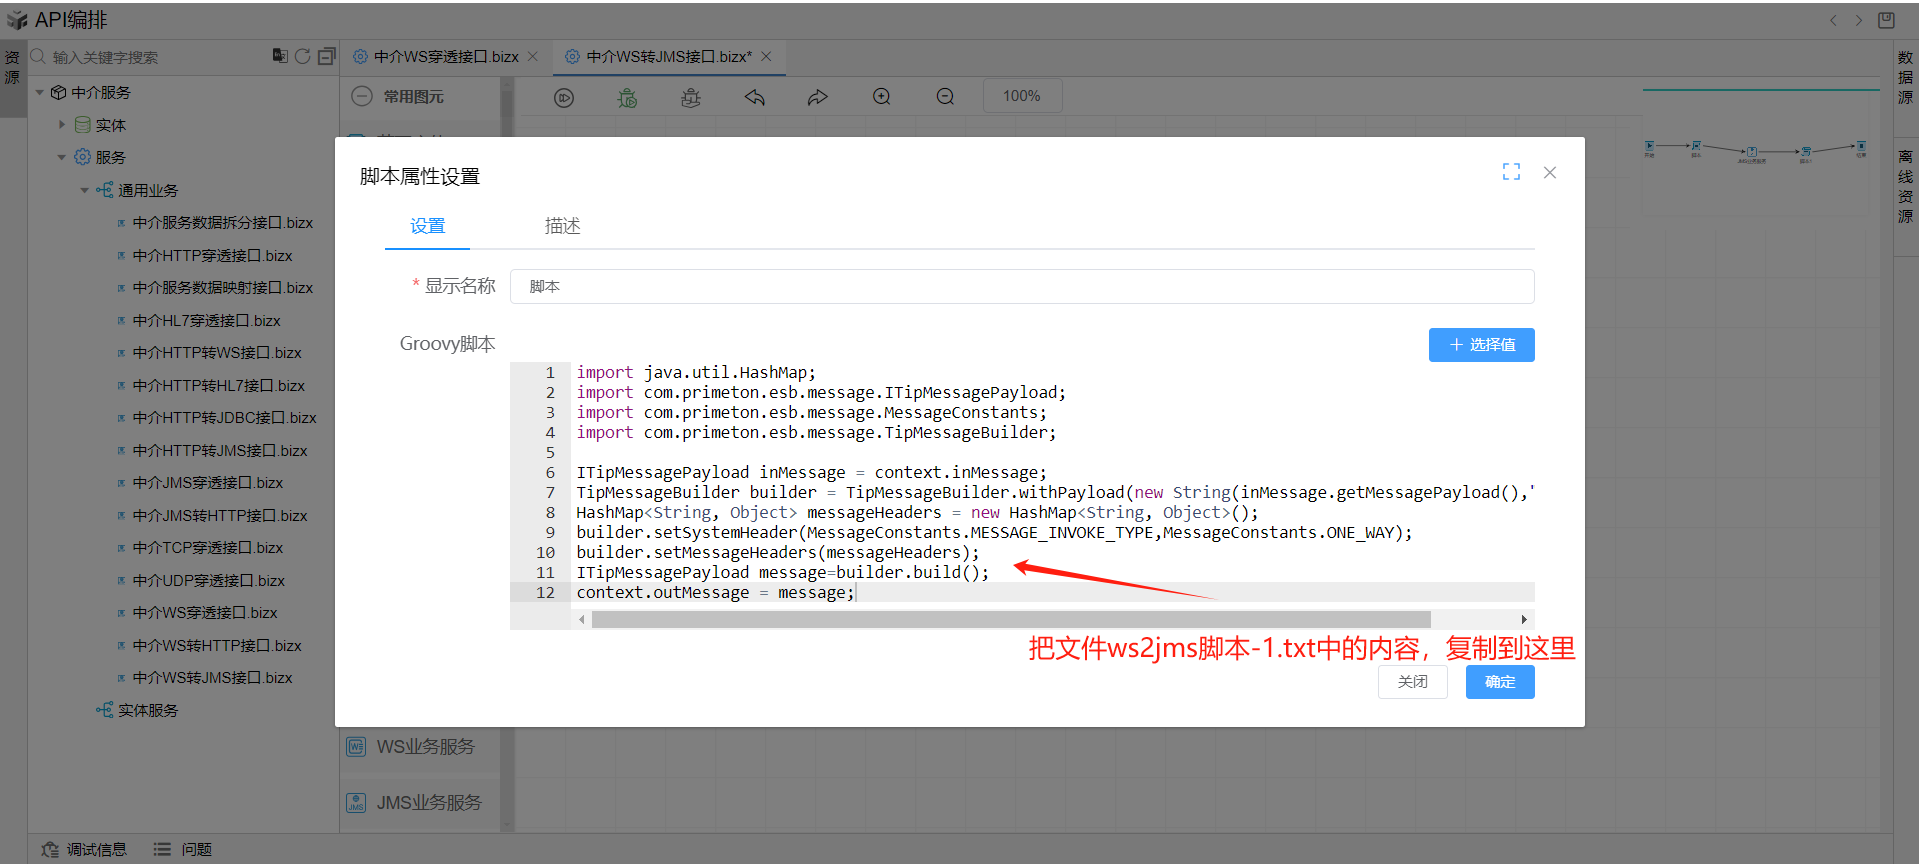Click the redo arrow in toolbar
1919x864 pixels.
(817, 97)
